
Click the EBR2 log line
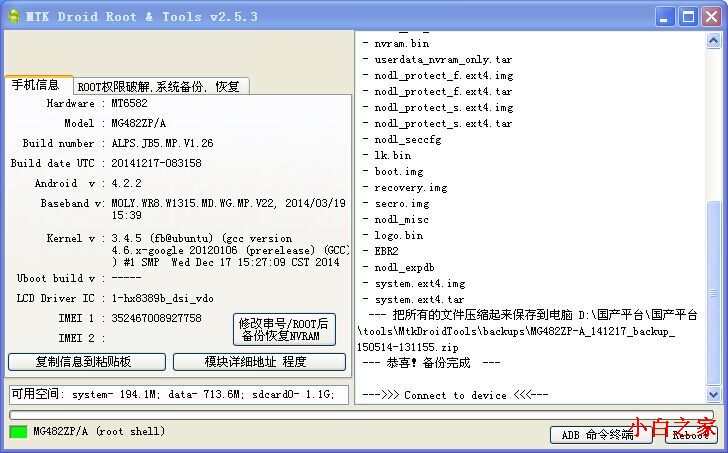pyautogui.click(x=380, y=251)
